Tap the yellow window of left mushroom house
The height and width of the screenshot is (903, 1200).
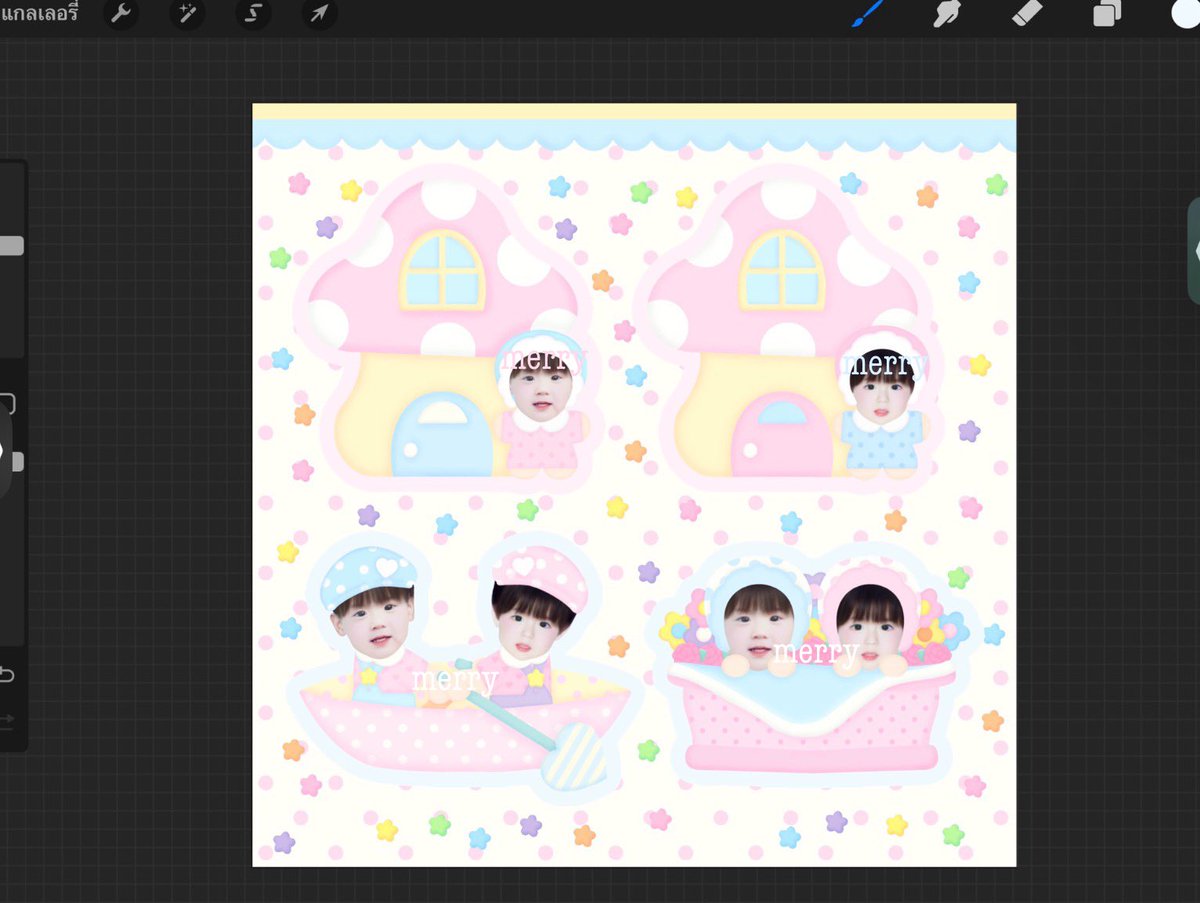[x=442, y=270]
